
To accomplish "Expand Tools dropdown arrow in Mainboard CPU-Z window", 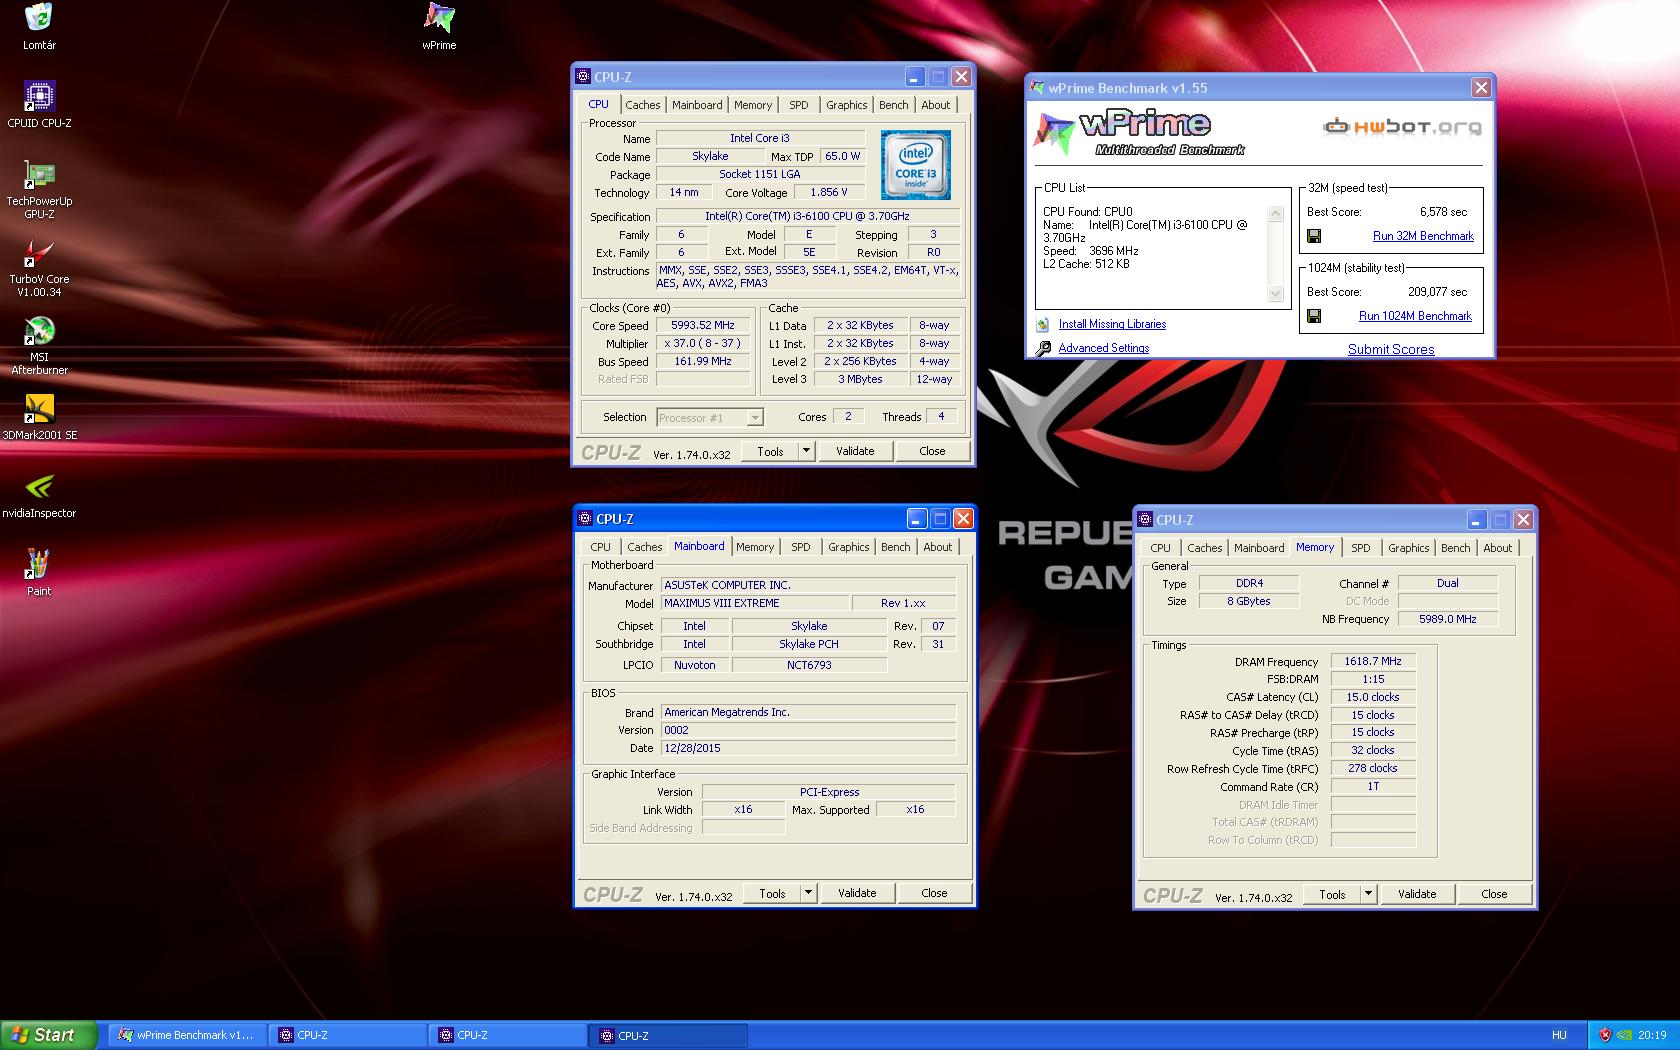I will click(808, 893).
